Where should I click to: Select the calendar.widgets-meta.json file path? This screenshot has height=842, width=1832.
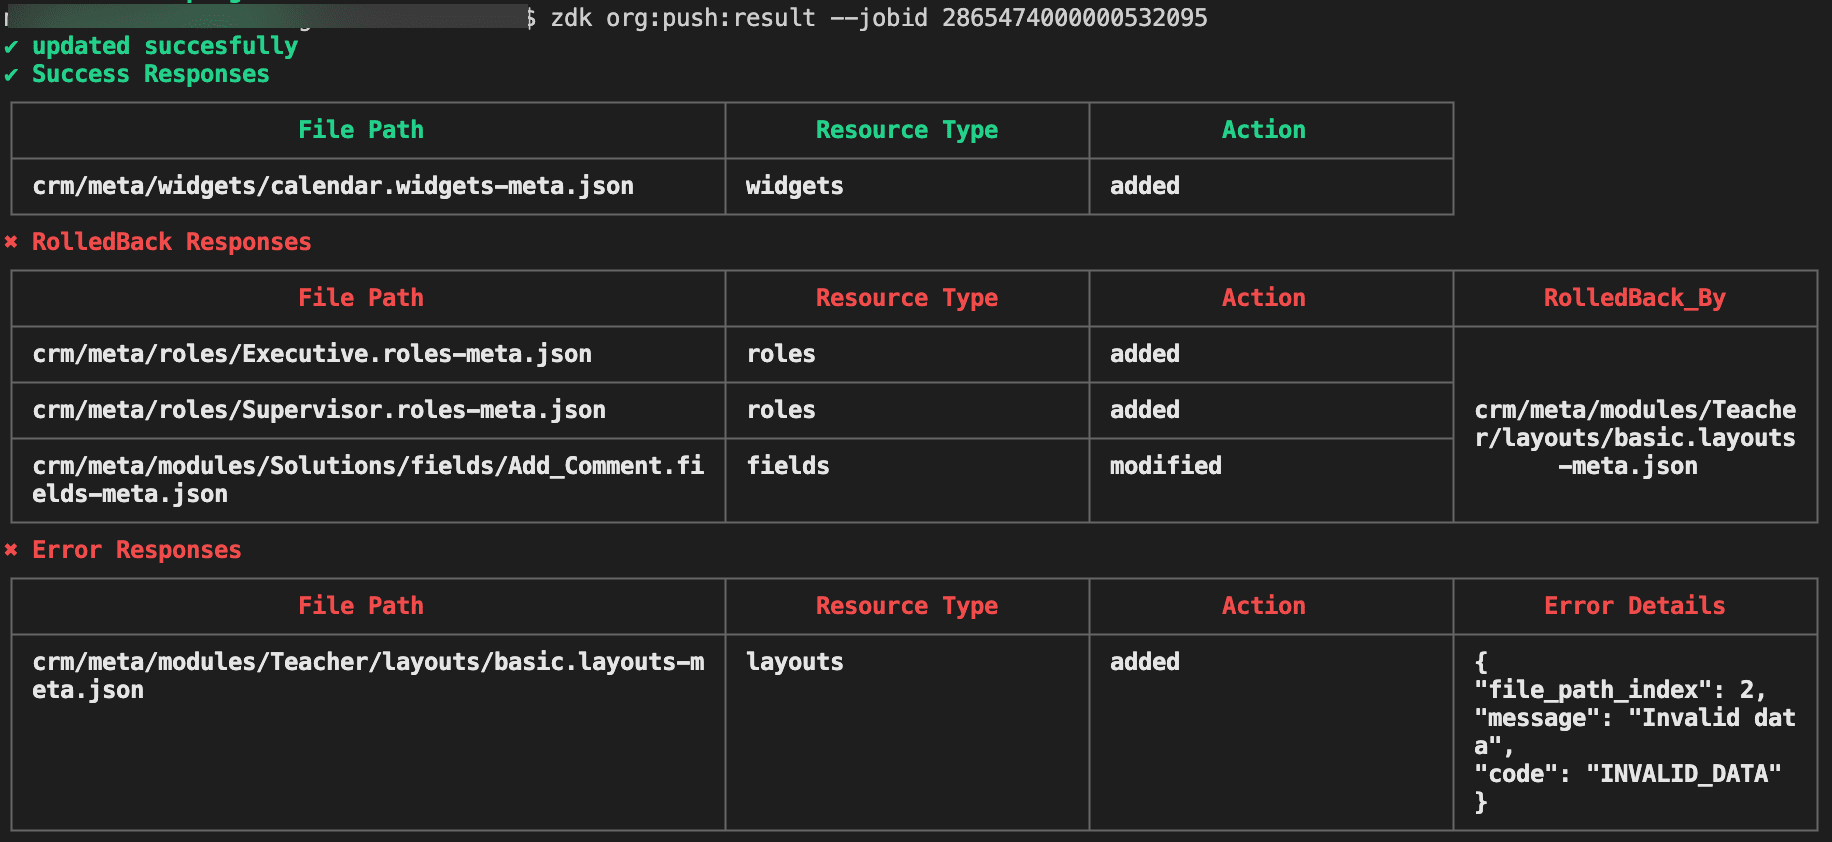tap(333, 186)
